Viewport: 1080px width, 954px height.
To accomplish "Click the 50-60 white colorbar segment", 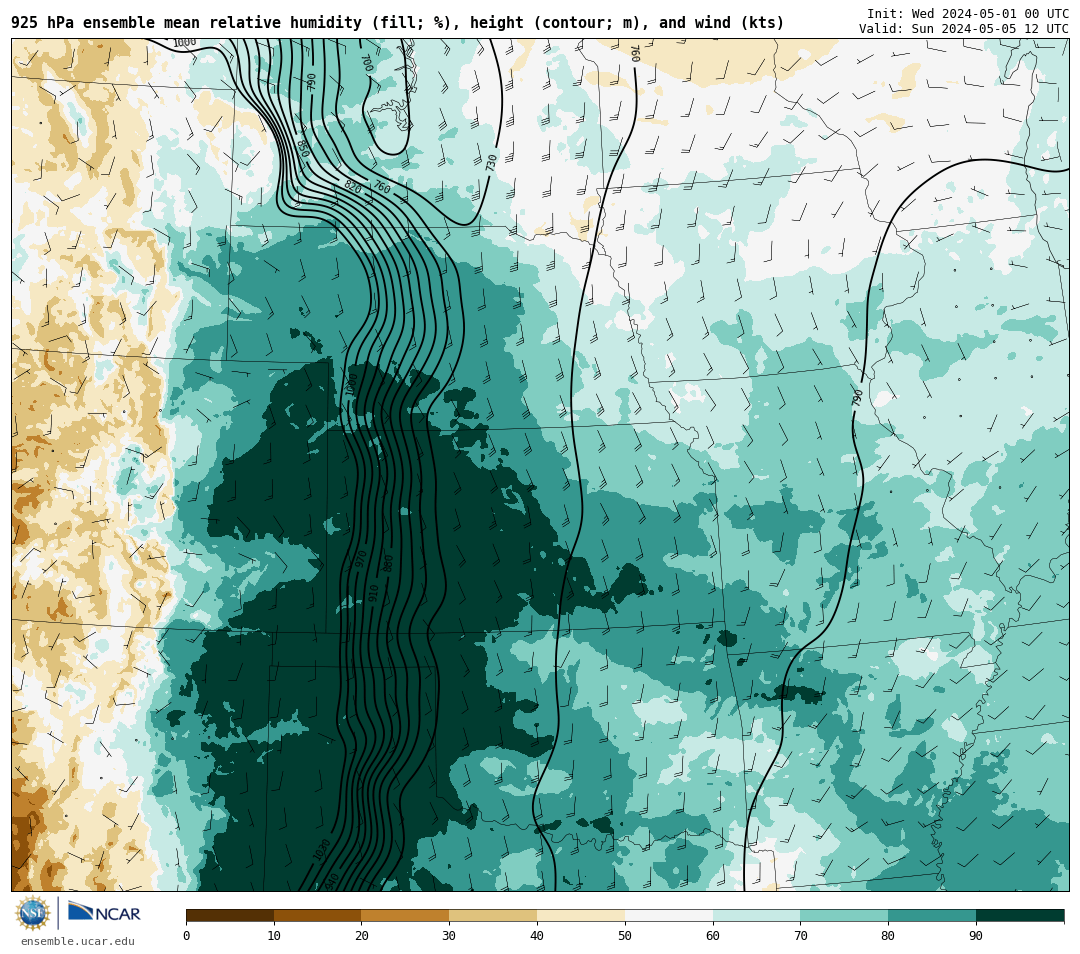I will click(669, 915).
